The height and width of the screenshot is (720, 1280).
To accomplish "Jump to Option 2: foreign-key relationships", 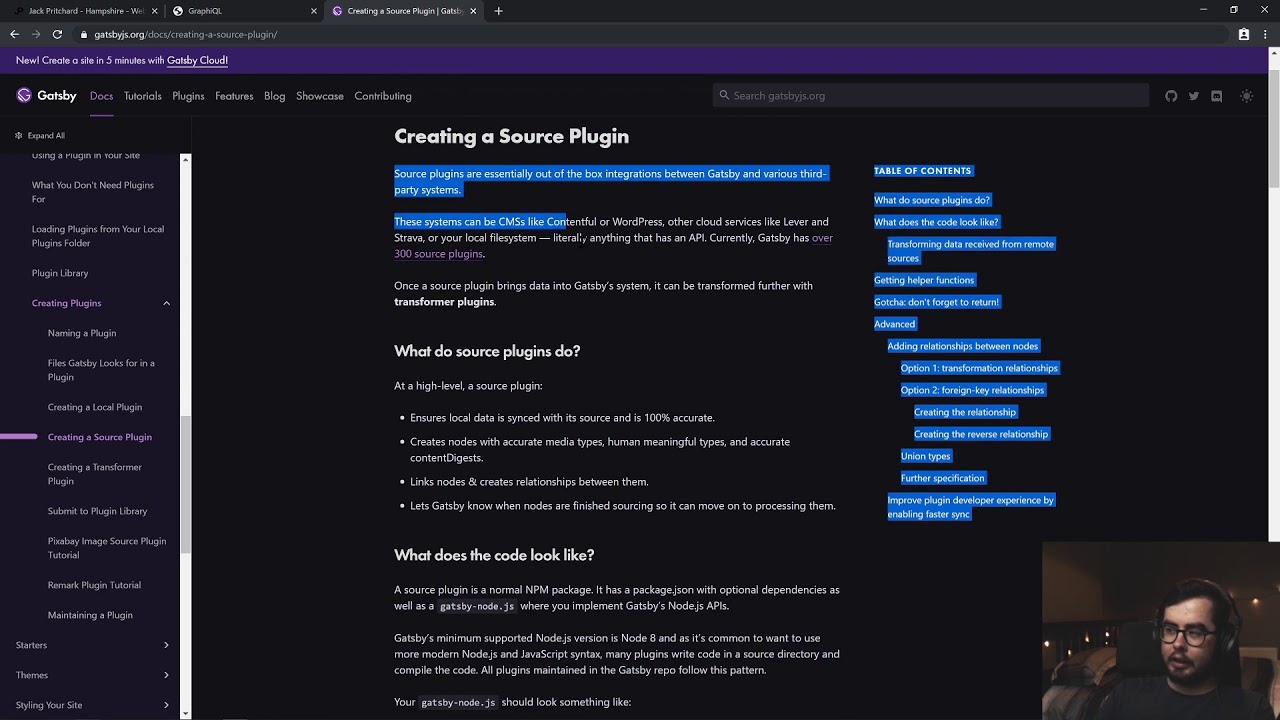I will tap(972, 390).
